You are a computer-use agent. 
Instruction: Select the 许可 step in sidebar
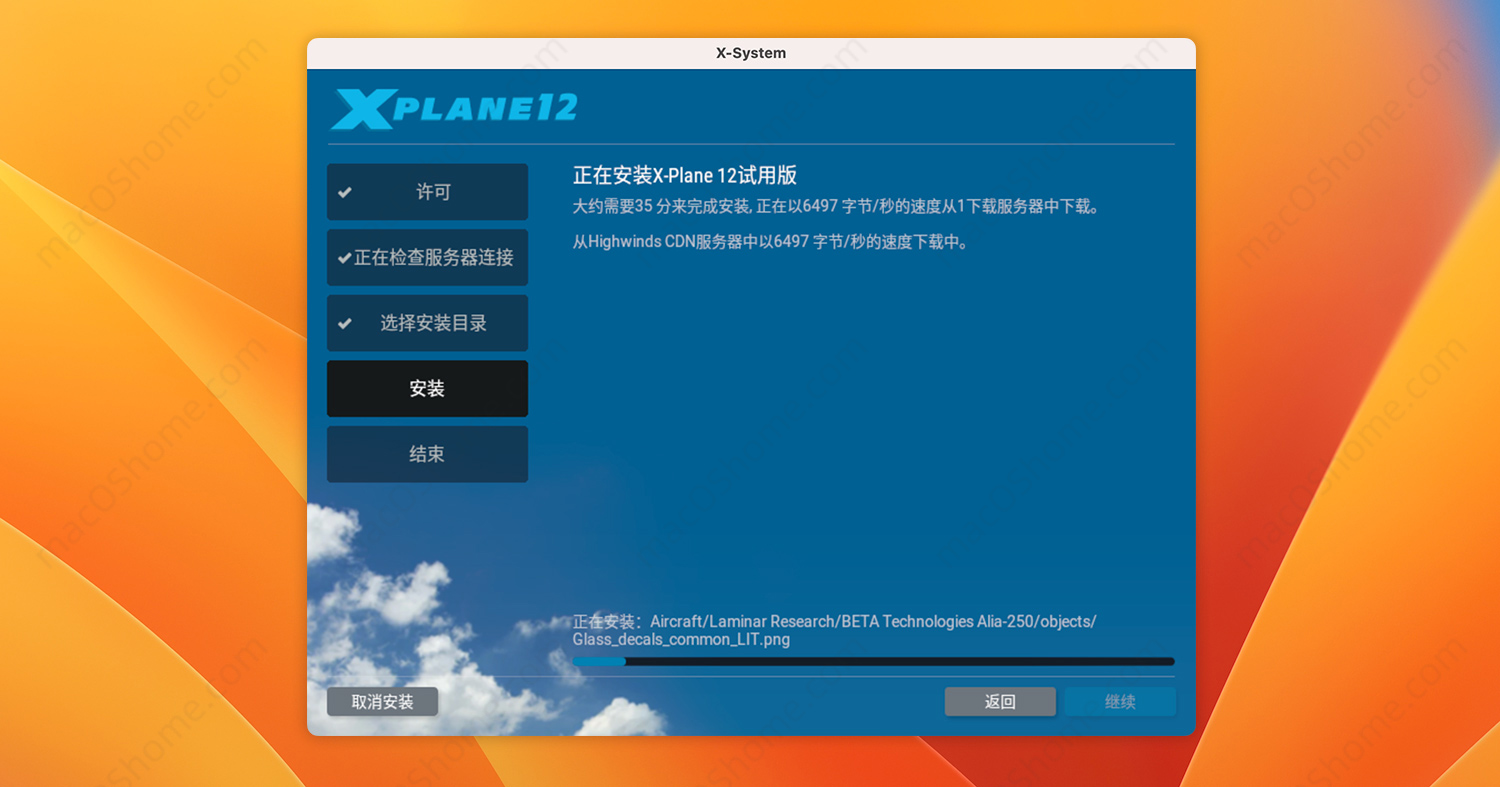point(427,192)
